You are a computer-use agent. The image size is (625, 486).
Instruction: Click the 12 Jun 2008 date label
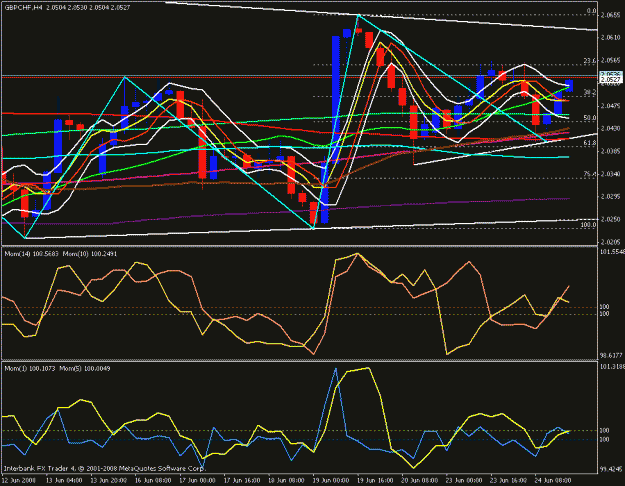coord(20,480)
